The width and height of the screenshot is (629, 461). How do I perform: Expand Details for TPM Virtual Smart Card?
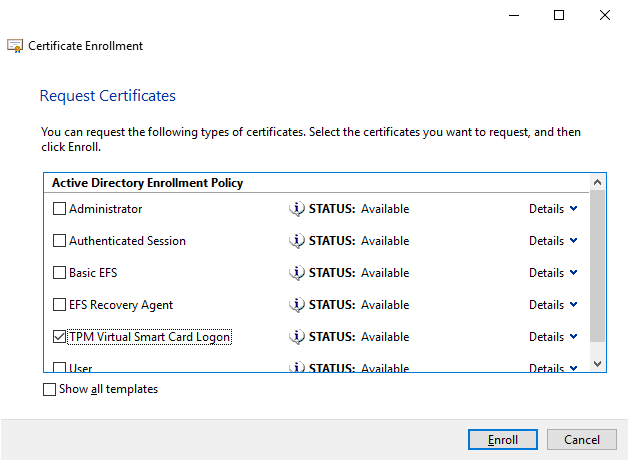coord(553,337)
